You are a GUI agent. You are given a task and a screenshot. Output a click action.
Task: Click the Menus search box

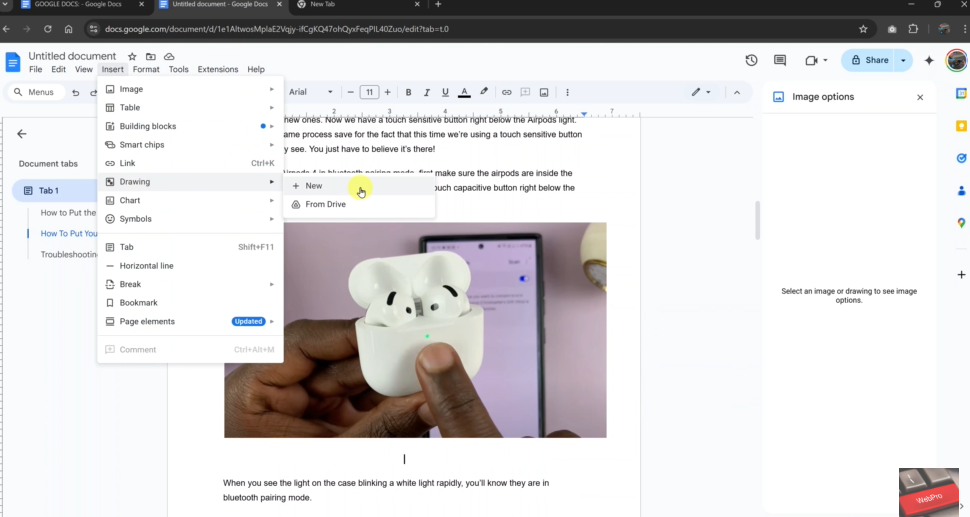[35, 92]
